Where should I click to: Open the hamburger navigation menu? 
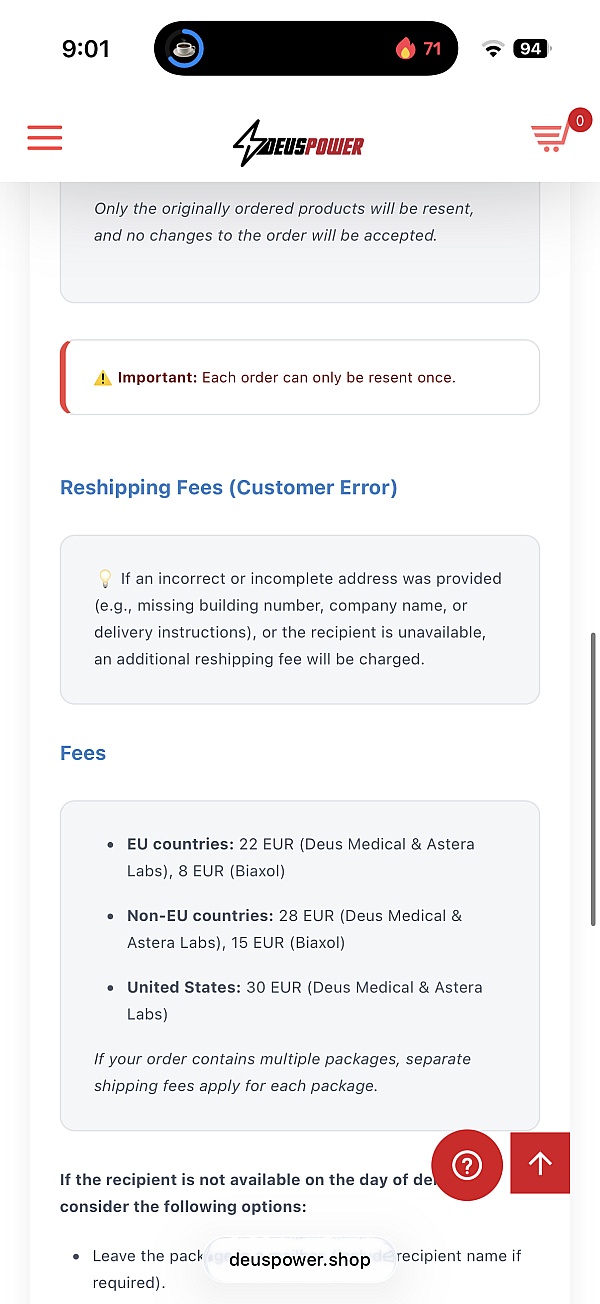[x=45, y=138]
